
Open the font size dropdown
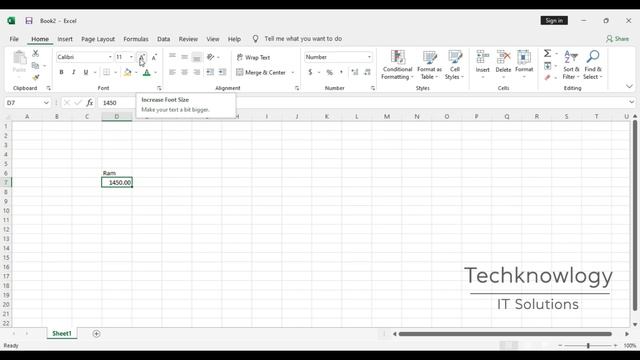tap(131, 57)
